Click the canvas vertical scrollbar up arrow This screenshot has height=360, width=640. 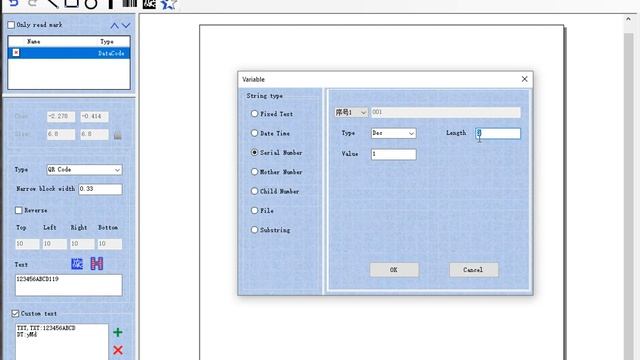click(629, 19)
